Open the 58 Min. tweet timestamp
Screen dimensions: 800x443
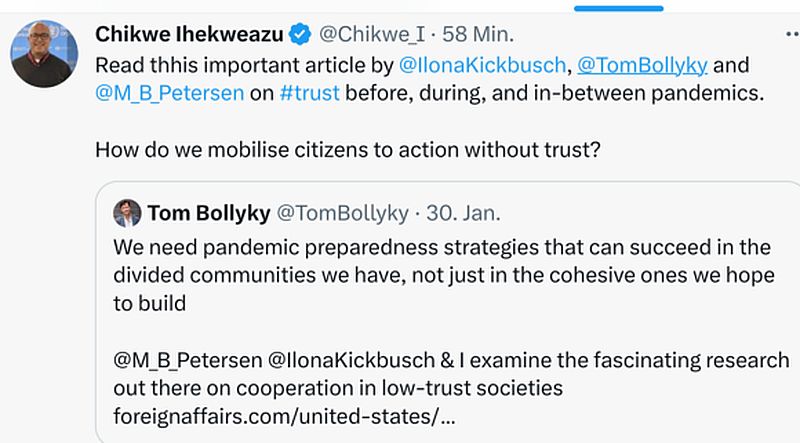tap(478, 35)
